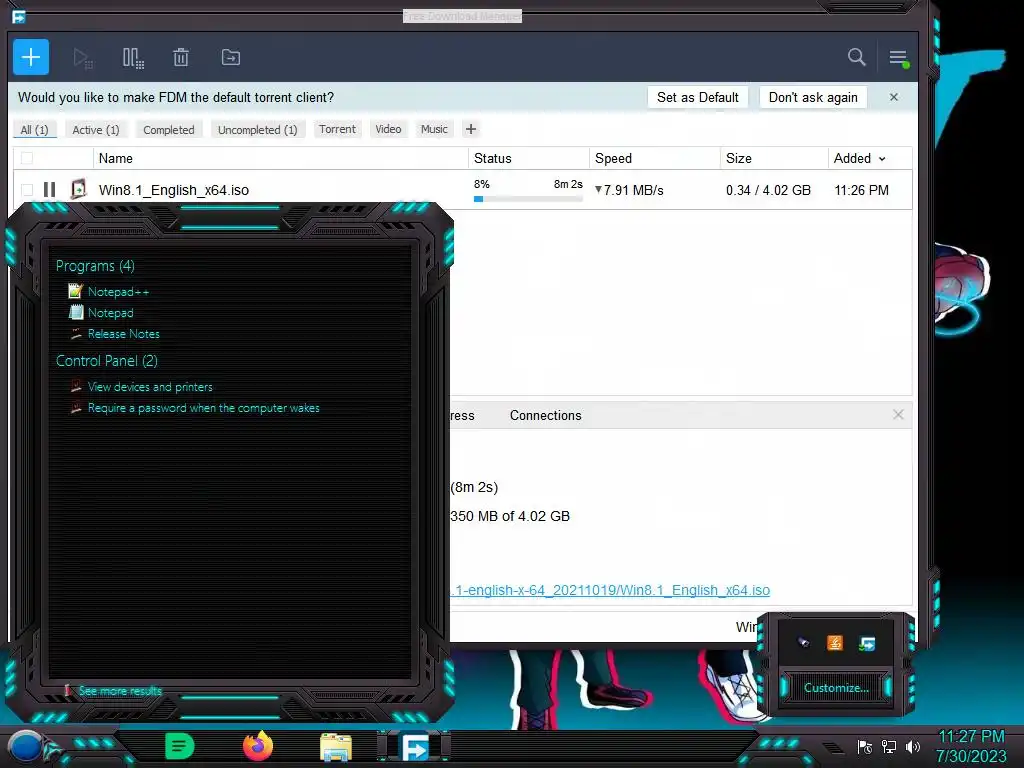The height and width of the screenshot is (768, 1024).
Task: Click the Set as Default button
Action: coord(697,97)
